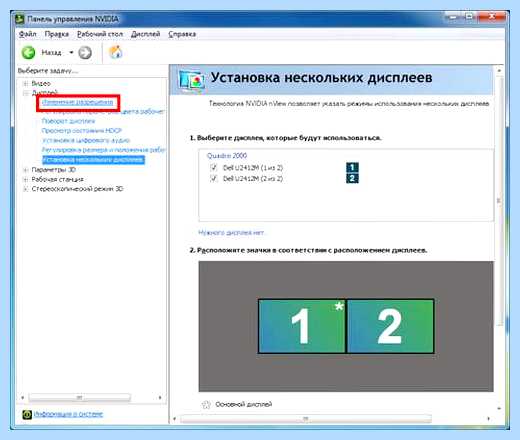Click the right pane scroll-down arrow
The image size is (520, 440).
click(x=499, y=408)
